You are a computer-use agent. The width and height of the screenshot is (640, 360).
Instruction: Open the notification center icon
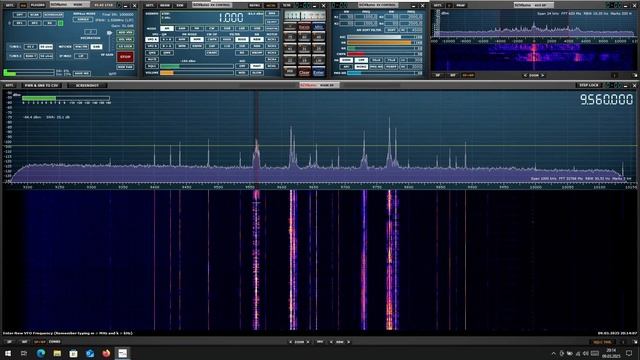629,353
